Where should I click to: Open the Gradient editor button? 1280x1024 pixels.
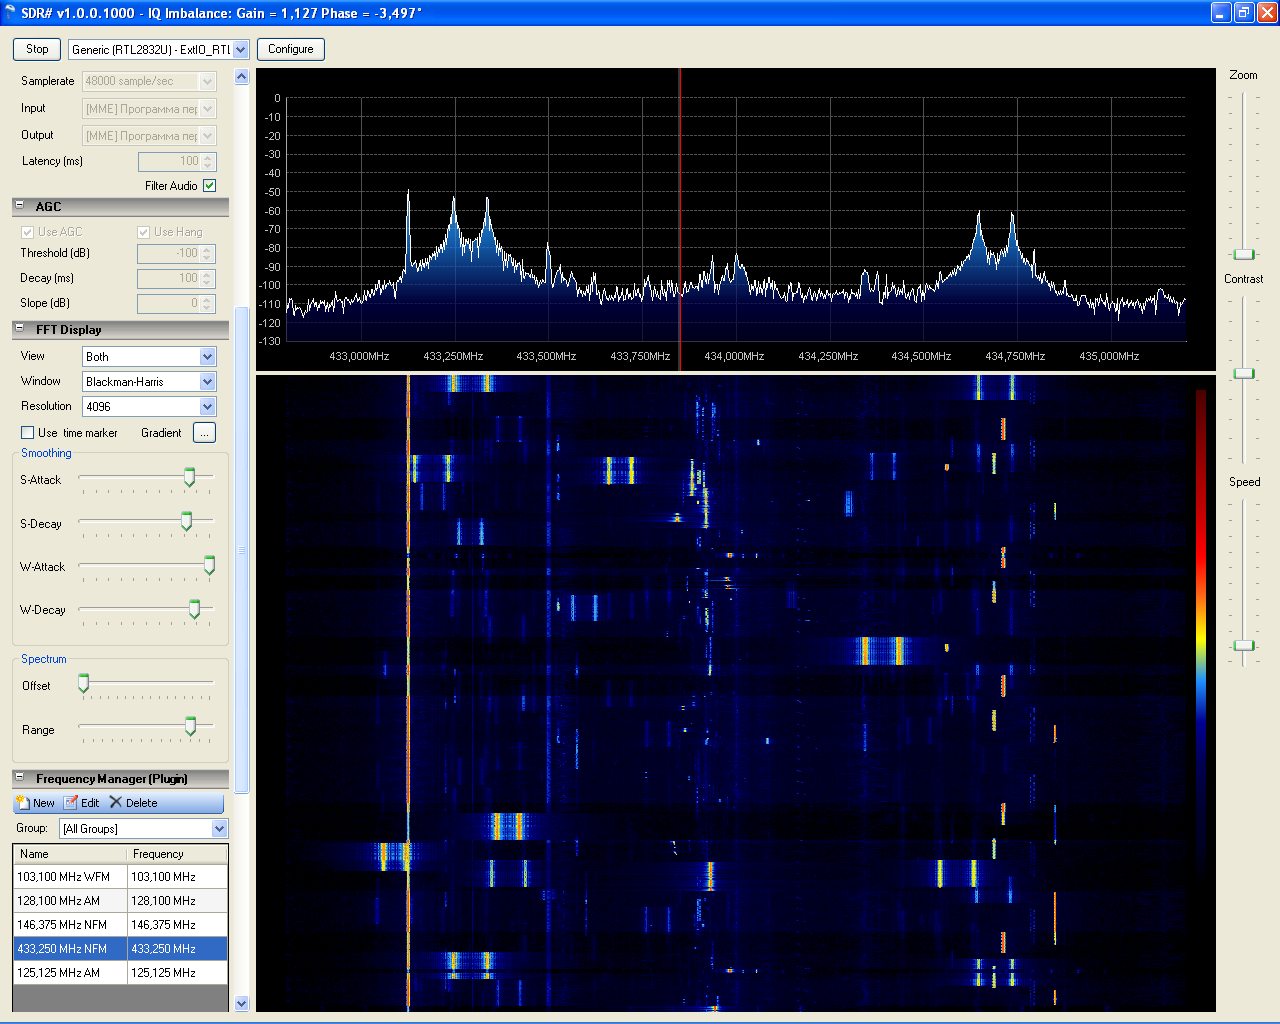coord(204,433)
